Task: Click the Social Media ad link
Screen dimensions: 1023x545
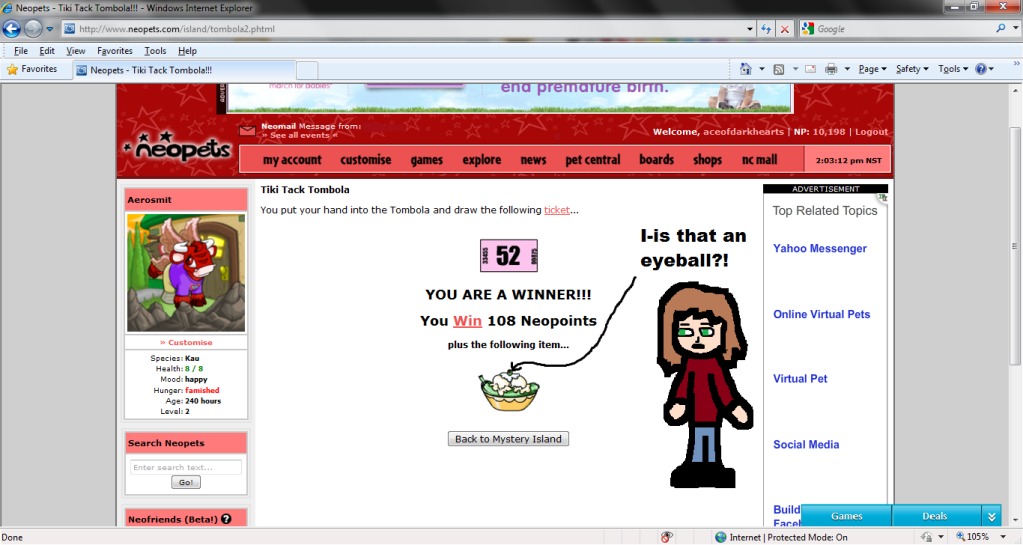Action: (806, 445)
